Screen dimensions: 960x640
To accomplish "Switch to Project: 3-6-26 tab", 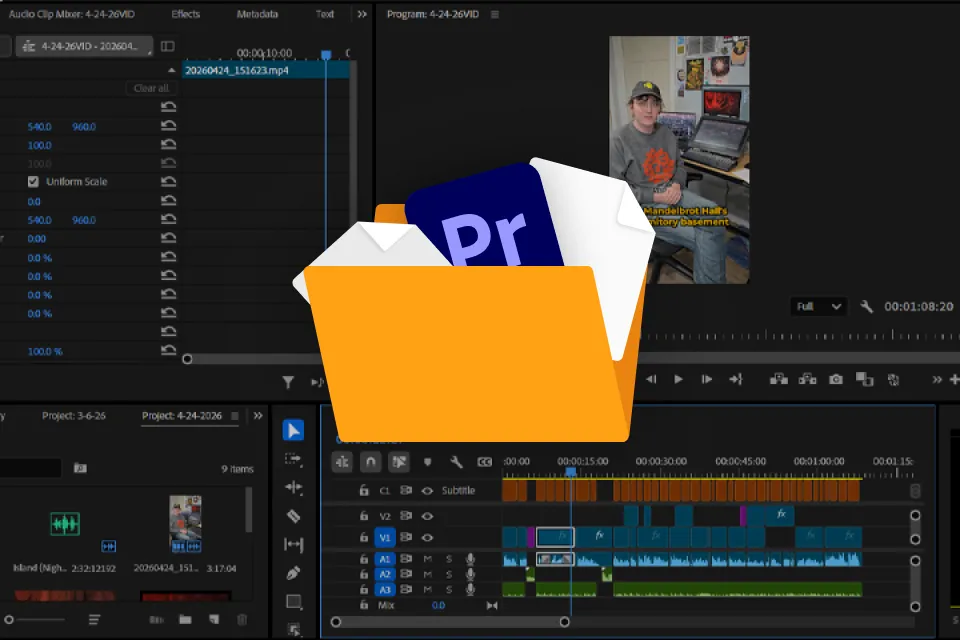I will pyautogui.click(x=73, y=416).
